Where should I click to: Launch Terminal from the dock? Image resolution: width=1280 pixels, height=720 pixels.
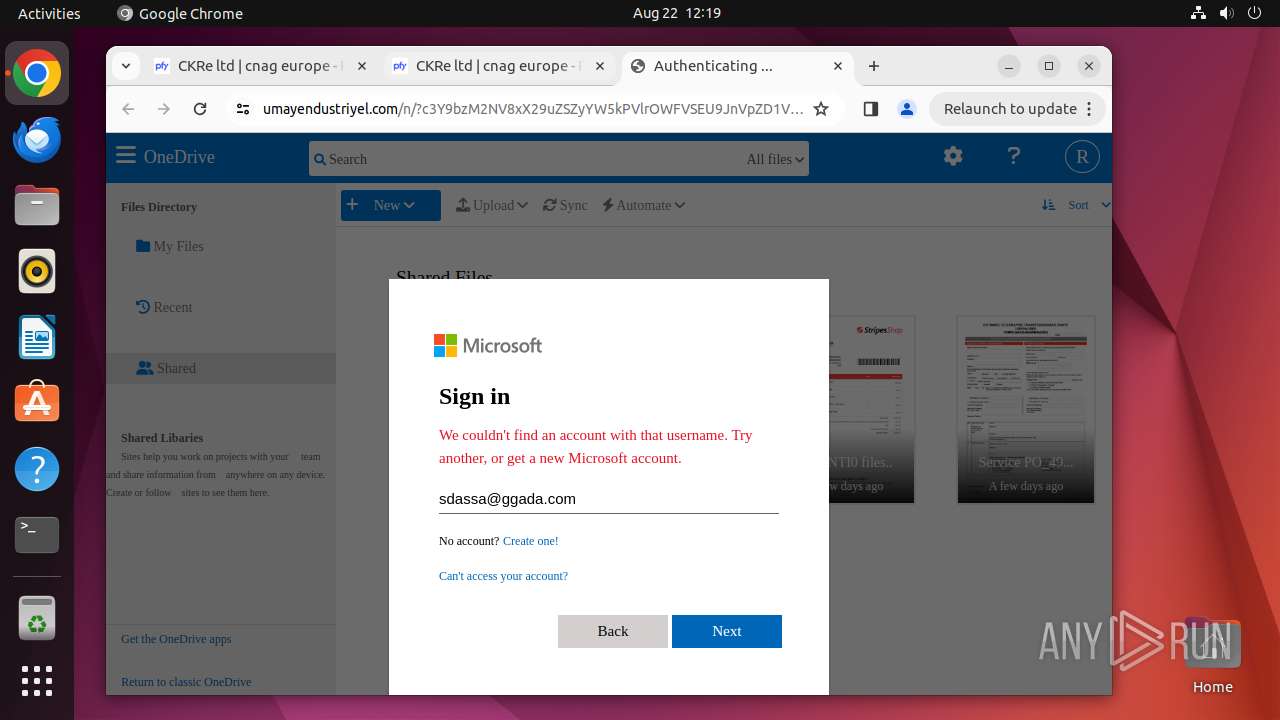(x=37, y=535)
